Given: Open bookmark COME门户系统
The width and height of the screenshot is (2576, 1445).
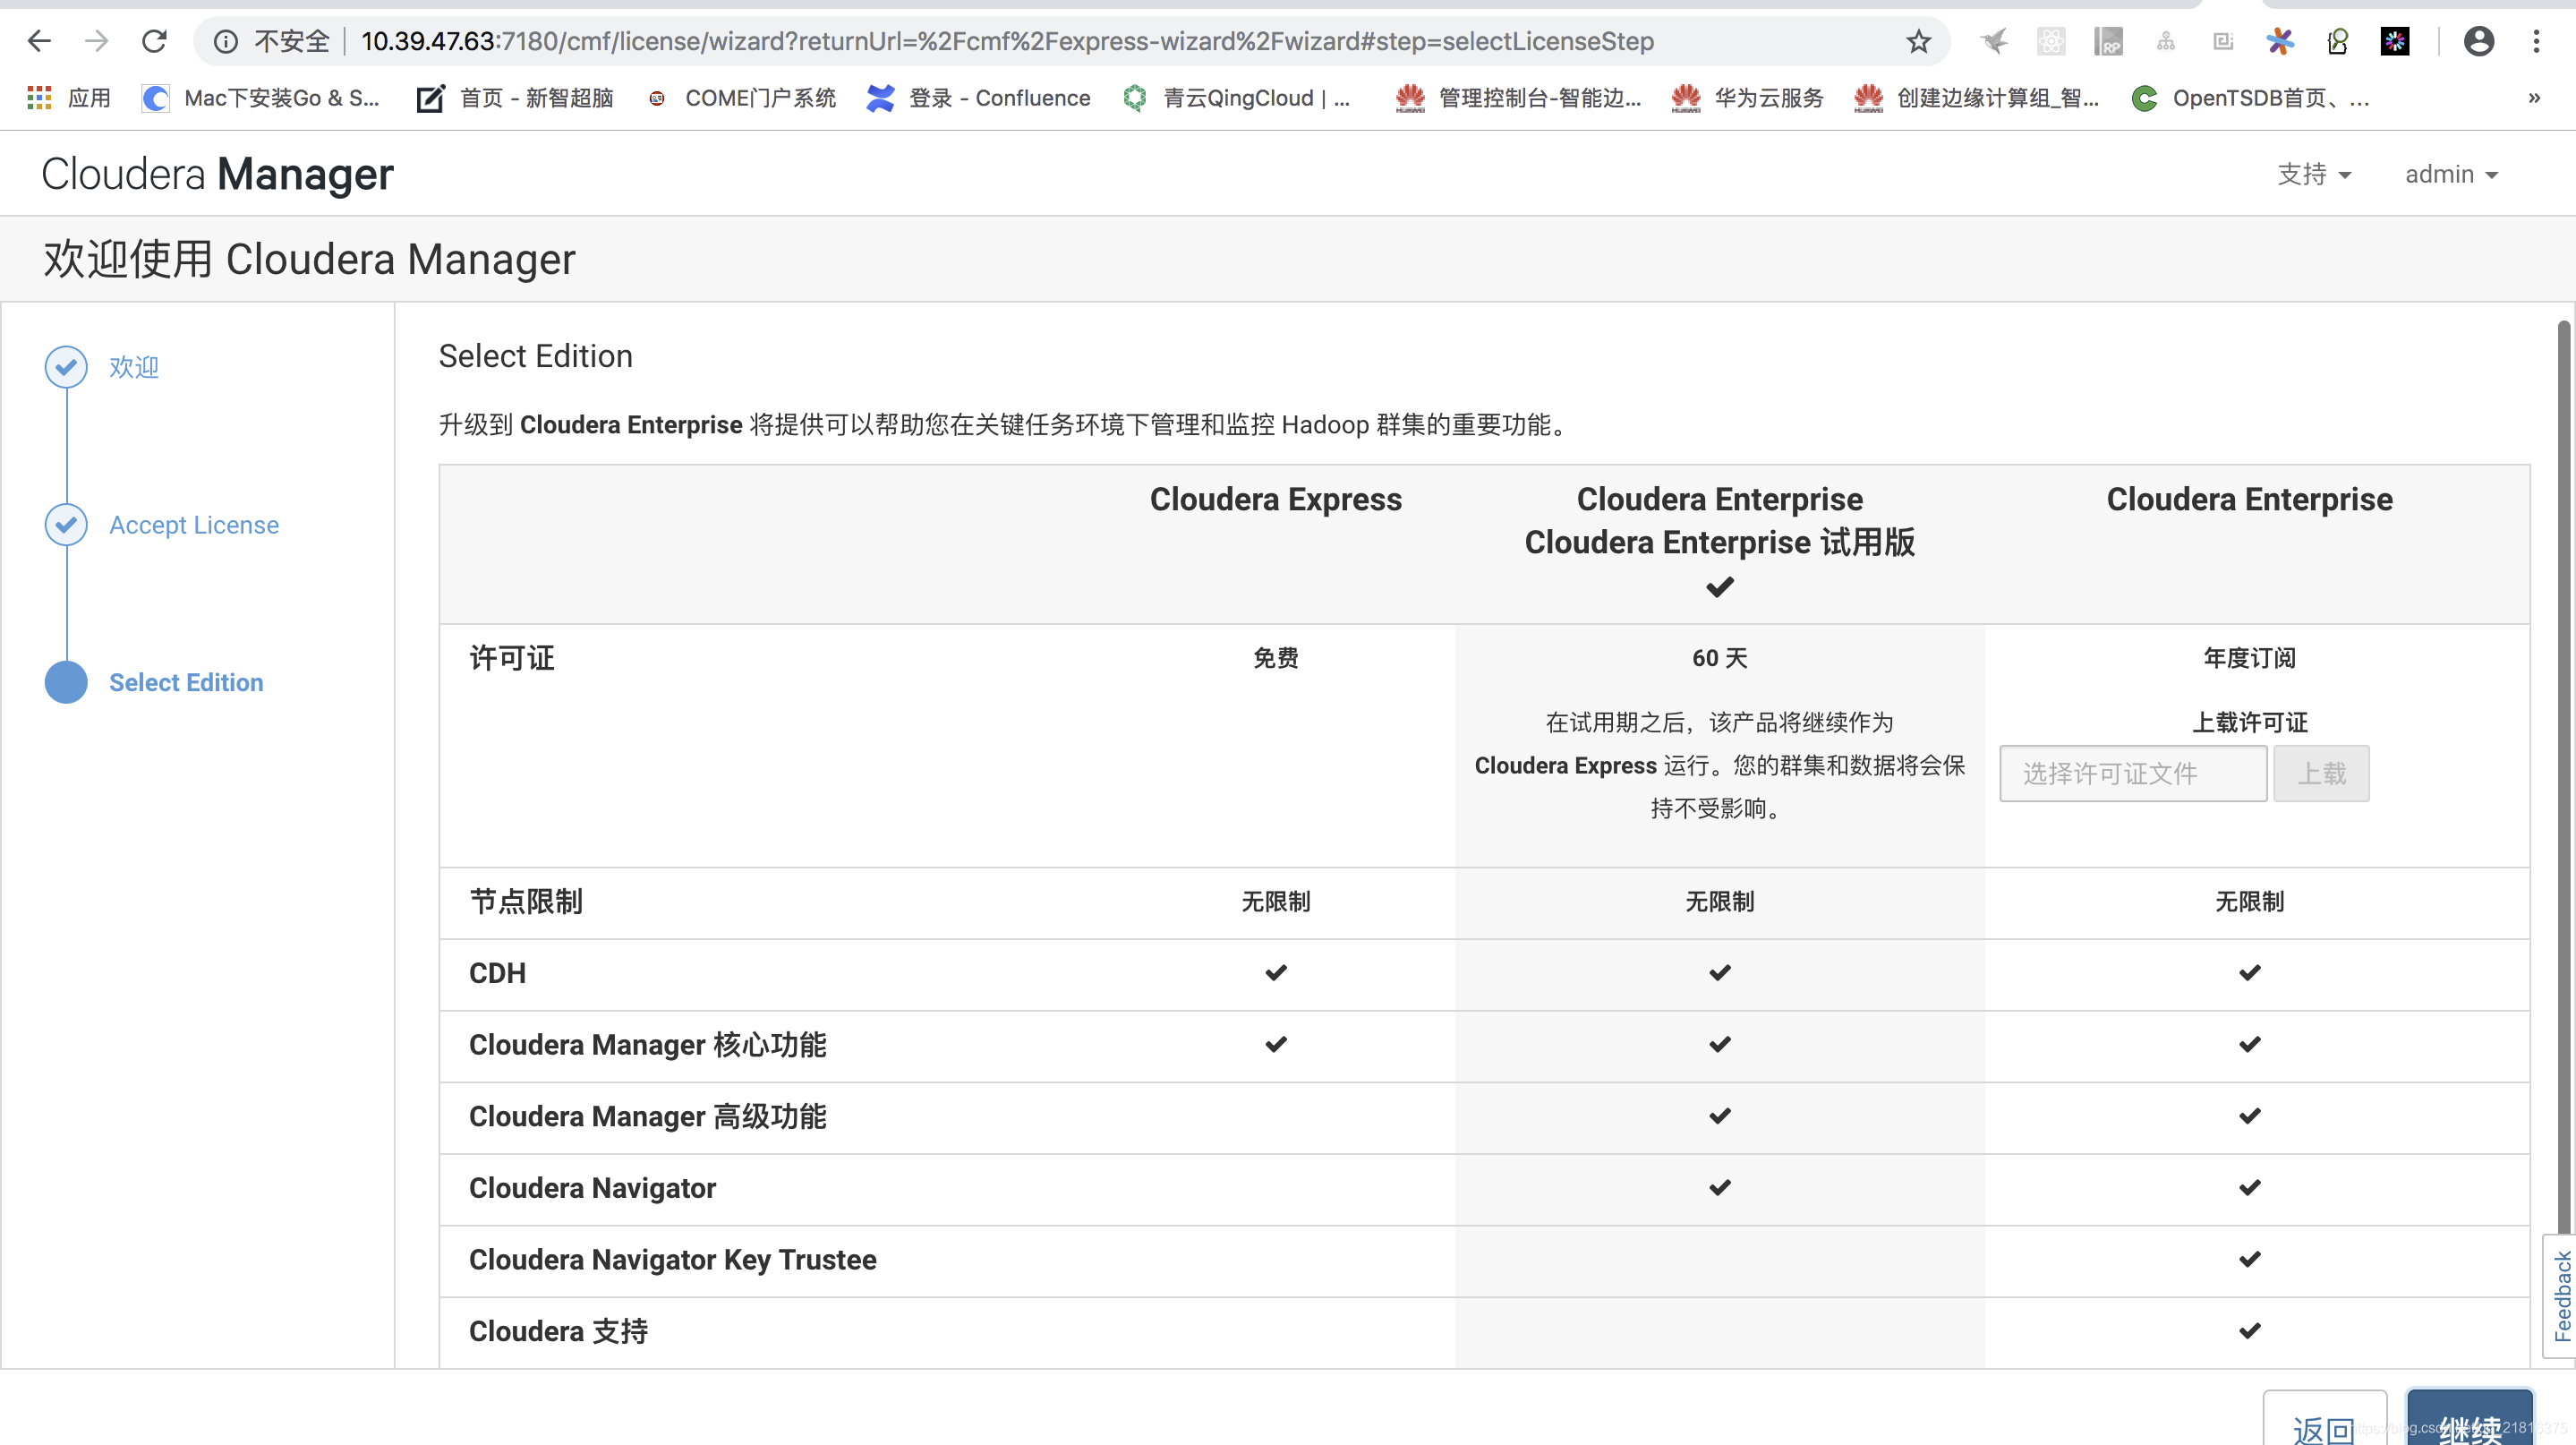Looking at the screenshot, I should 741,98.
